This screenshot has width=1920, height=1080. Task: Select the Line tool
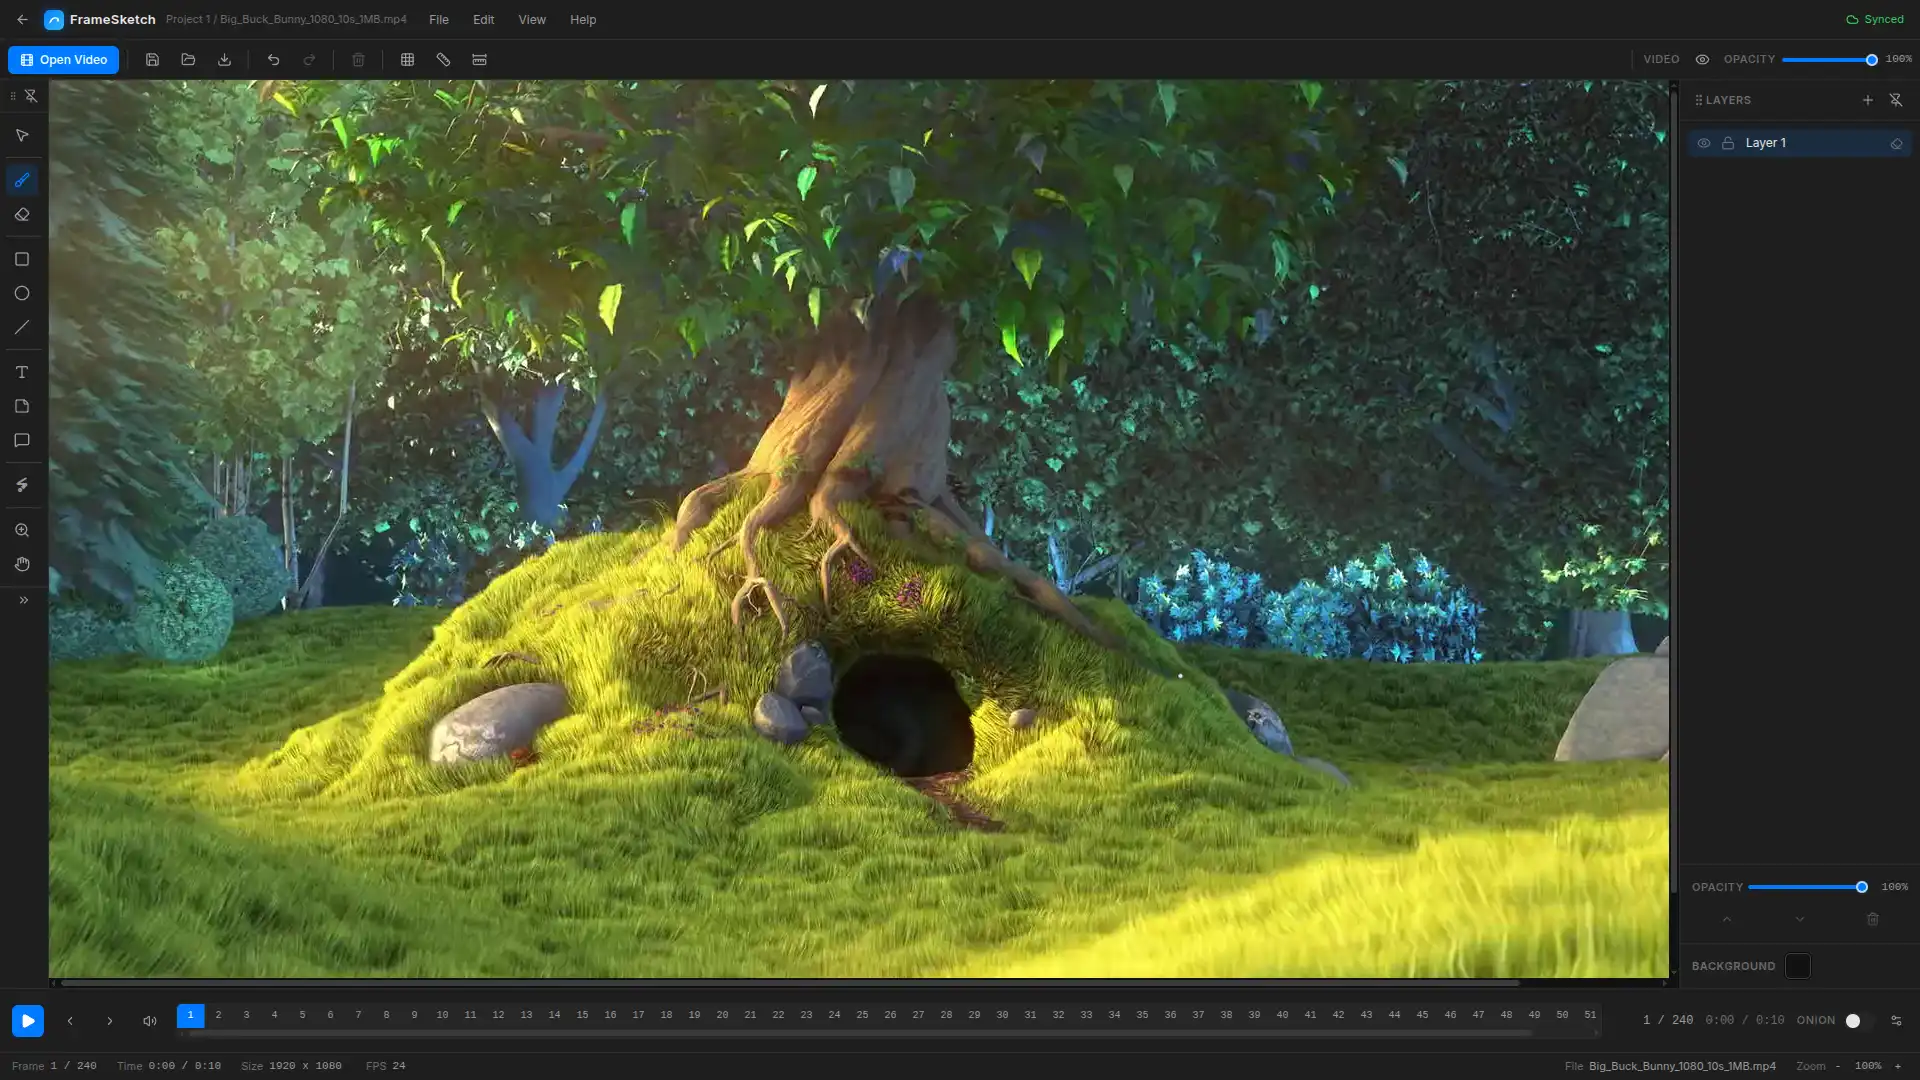tap(22, 327)
